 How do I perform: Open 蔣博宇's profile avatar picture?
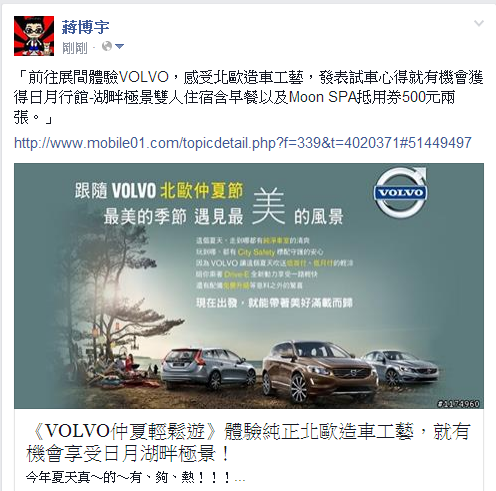(34, 36)
